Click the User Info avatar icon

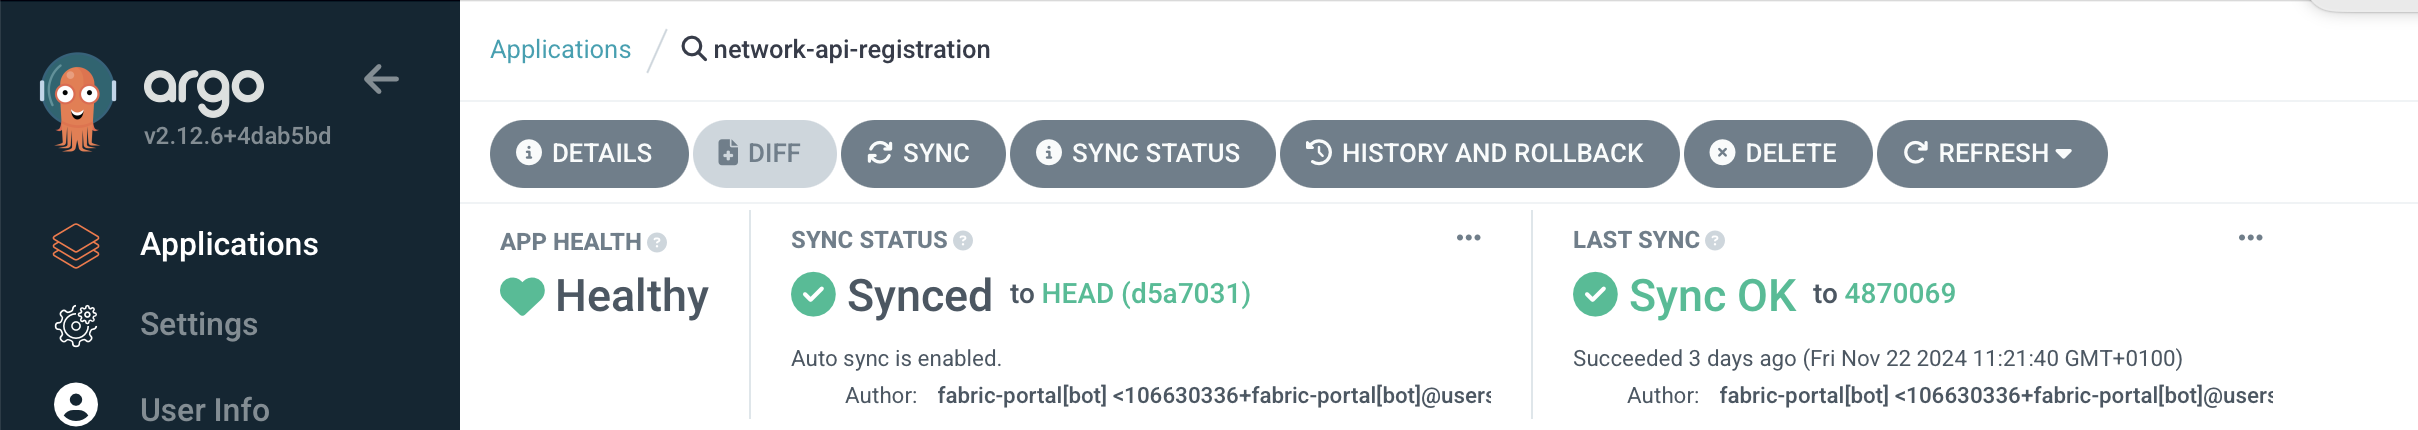tap(76, 405)
